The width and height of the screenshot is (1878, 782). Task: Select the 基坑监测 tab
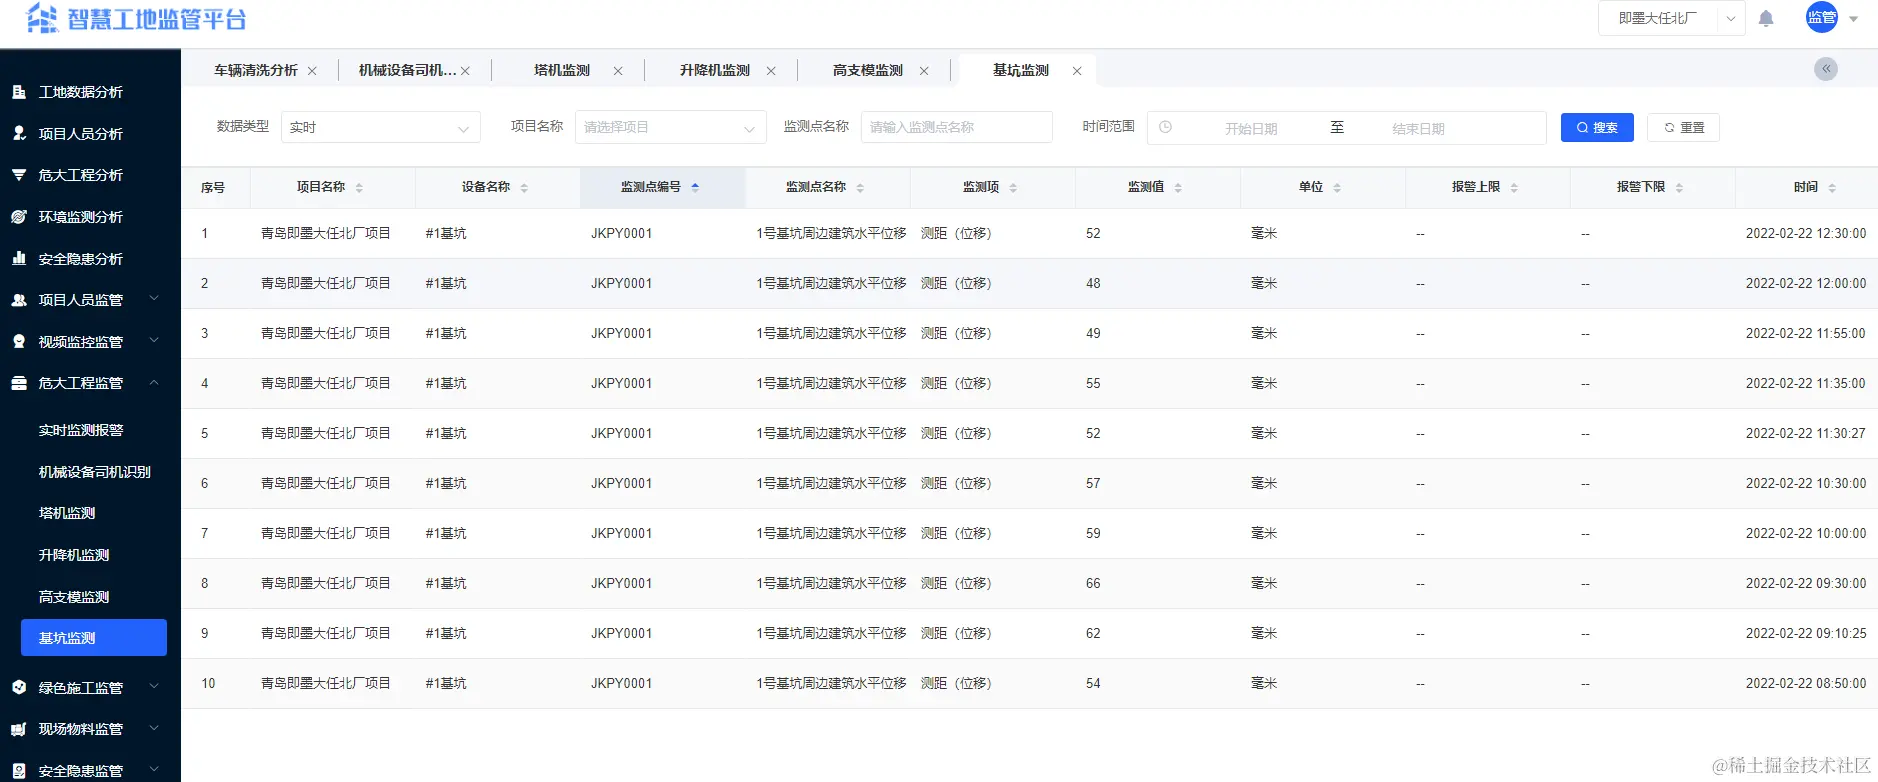coord(1021,70)
